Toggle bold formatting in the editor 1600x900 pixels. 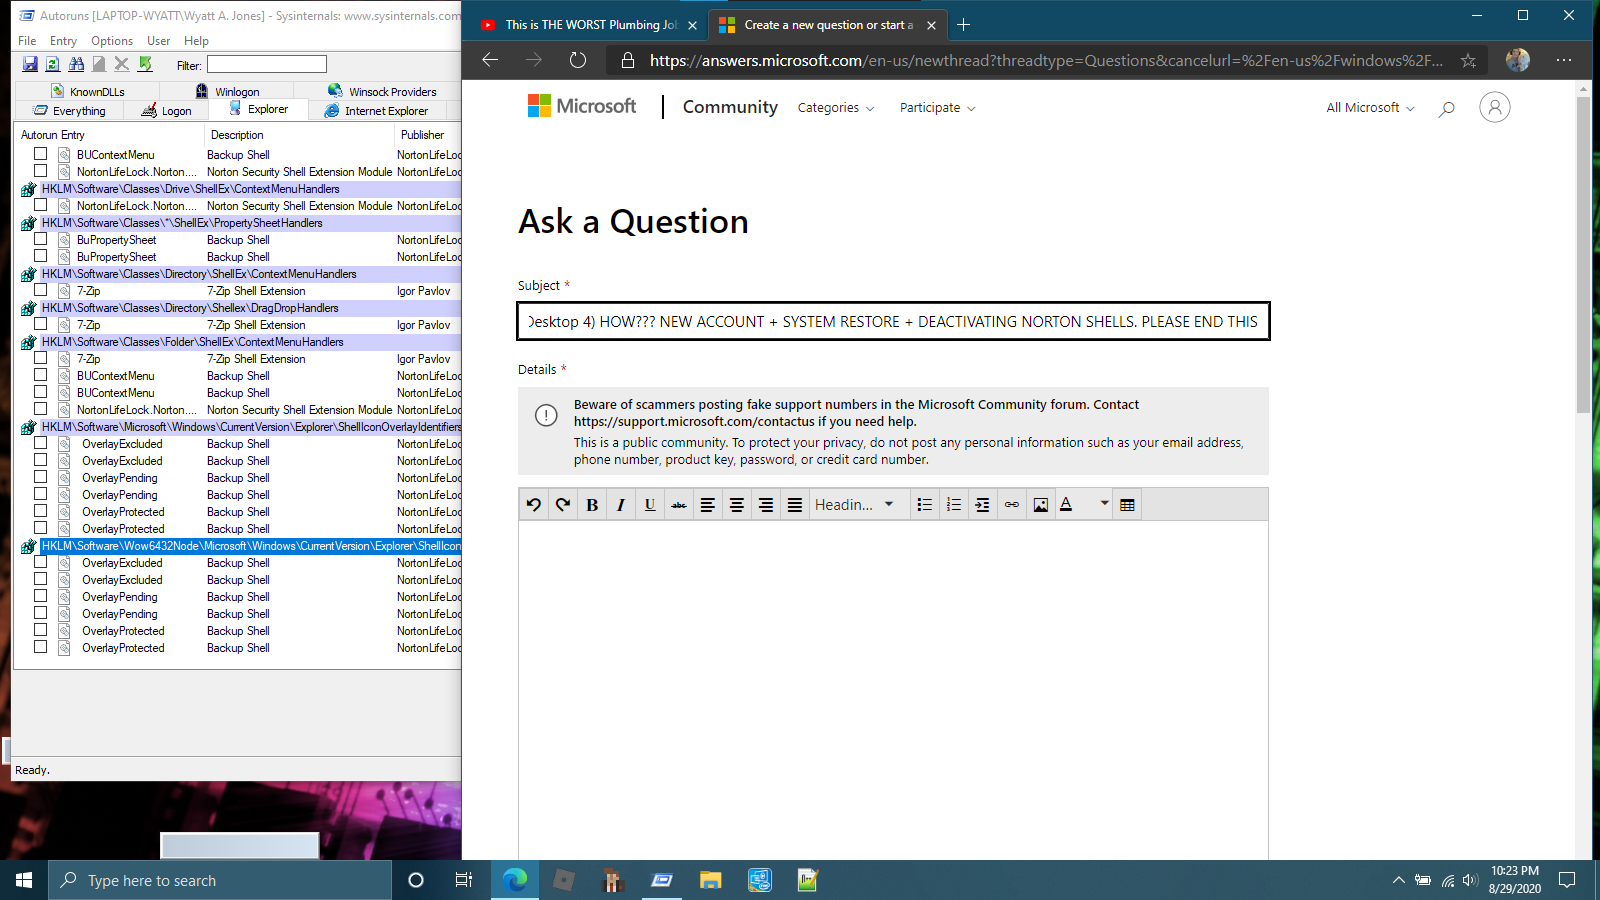(x=592, y=505)
